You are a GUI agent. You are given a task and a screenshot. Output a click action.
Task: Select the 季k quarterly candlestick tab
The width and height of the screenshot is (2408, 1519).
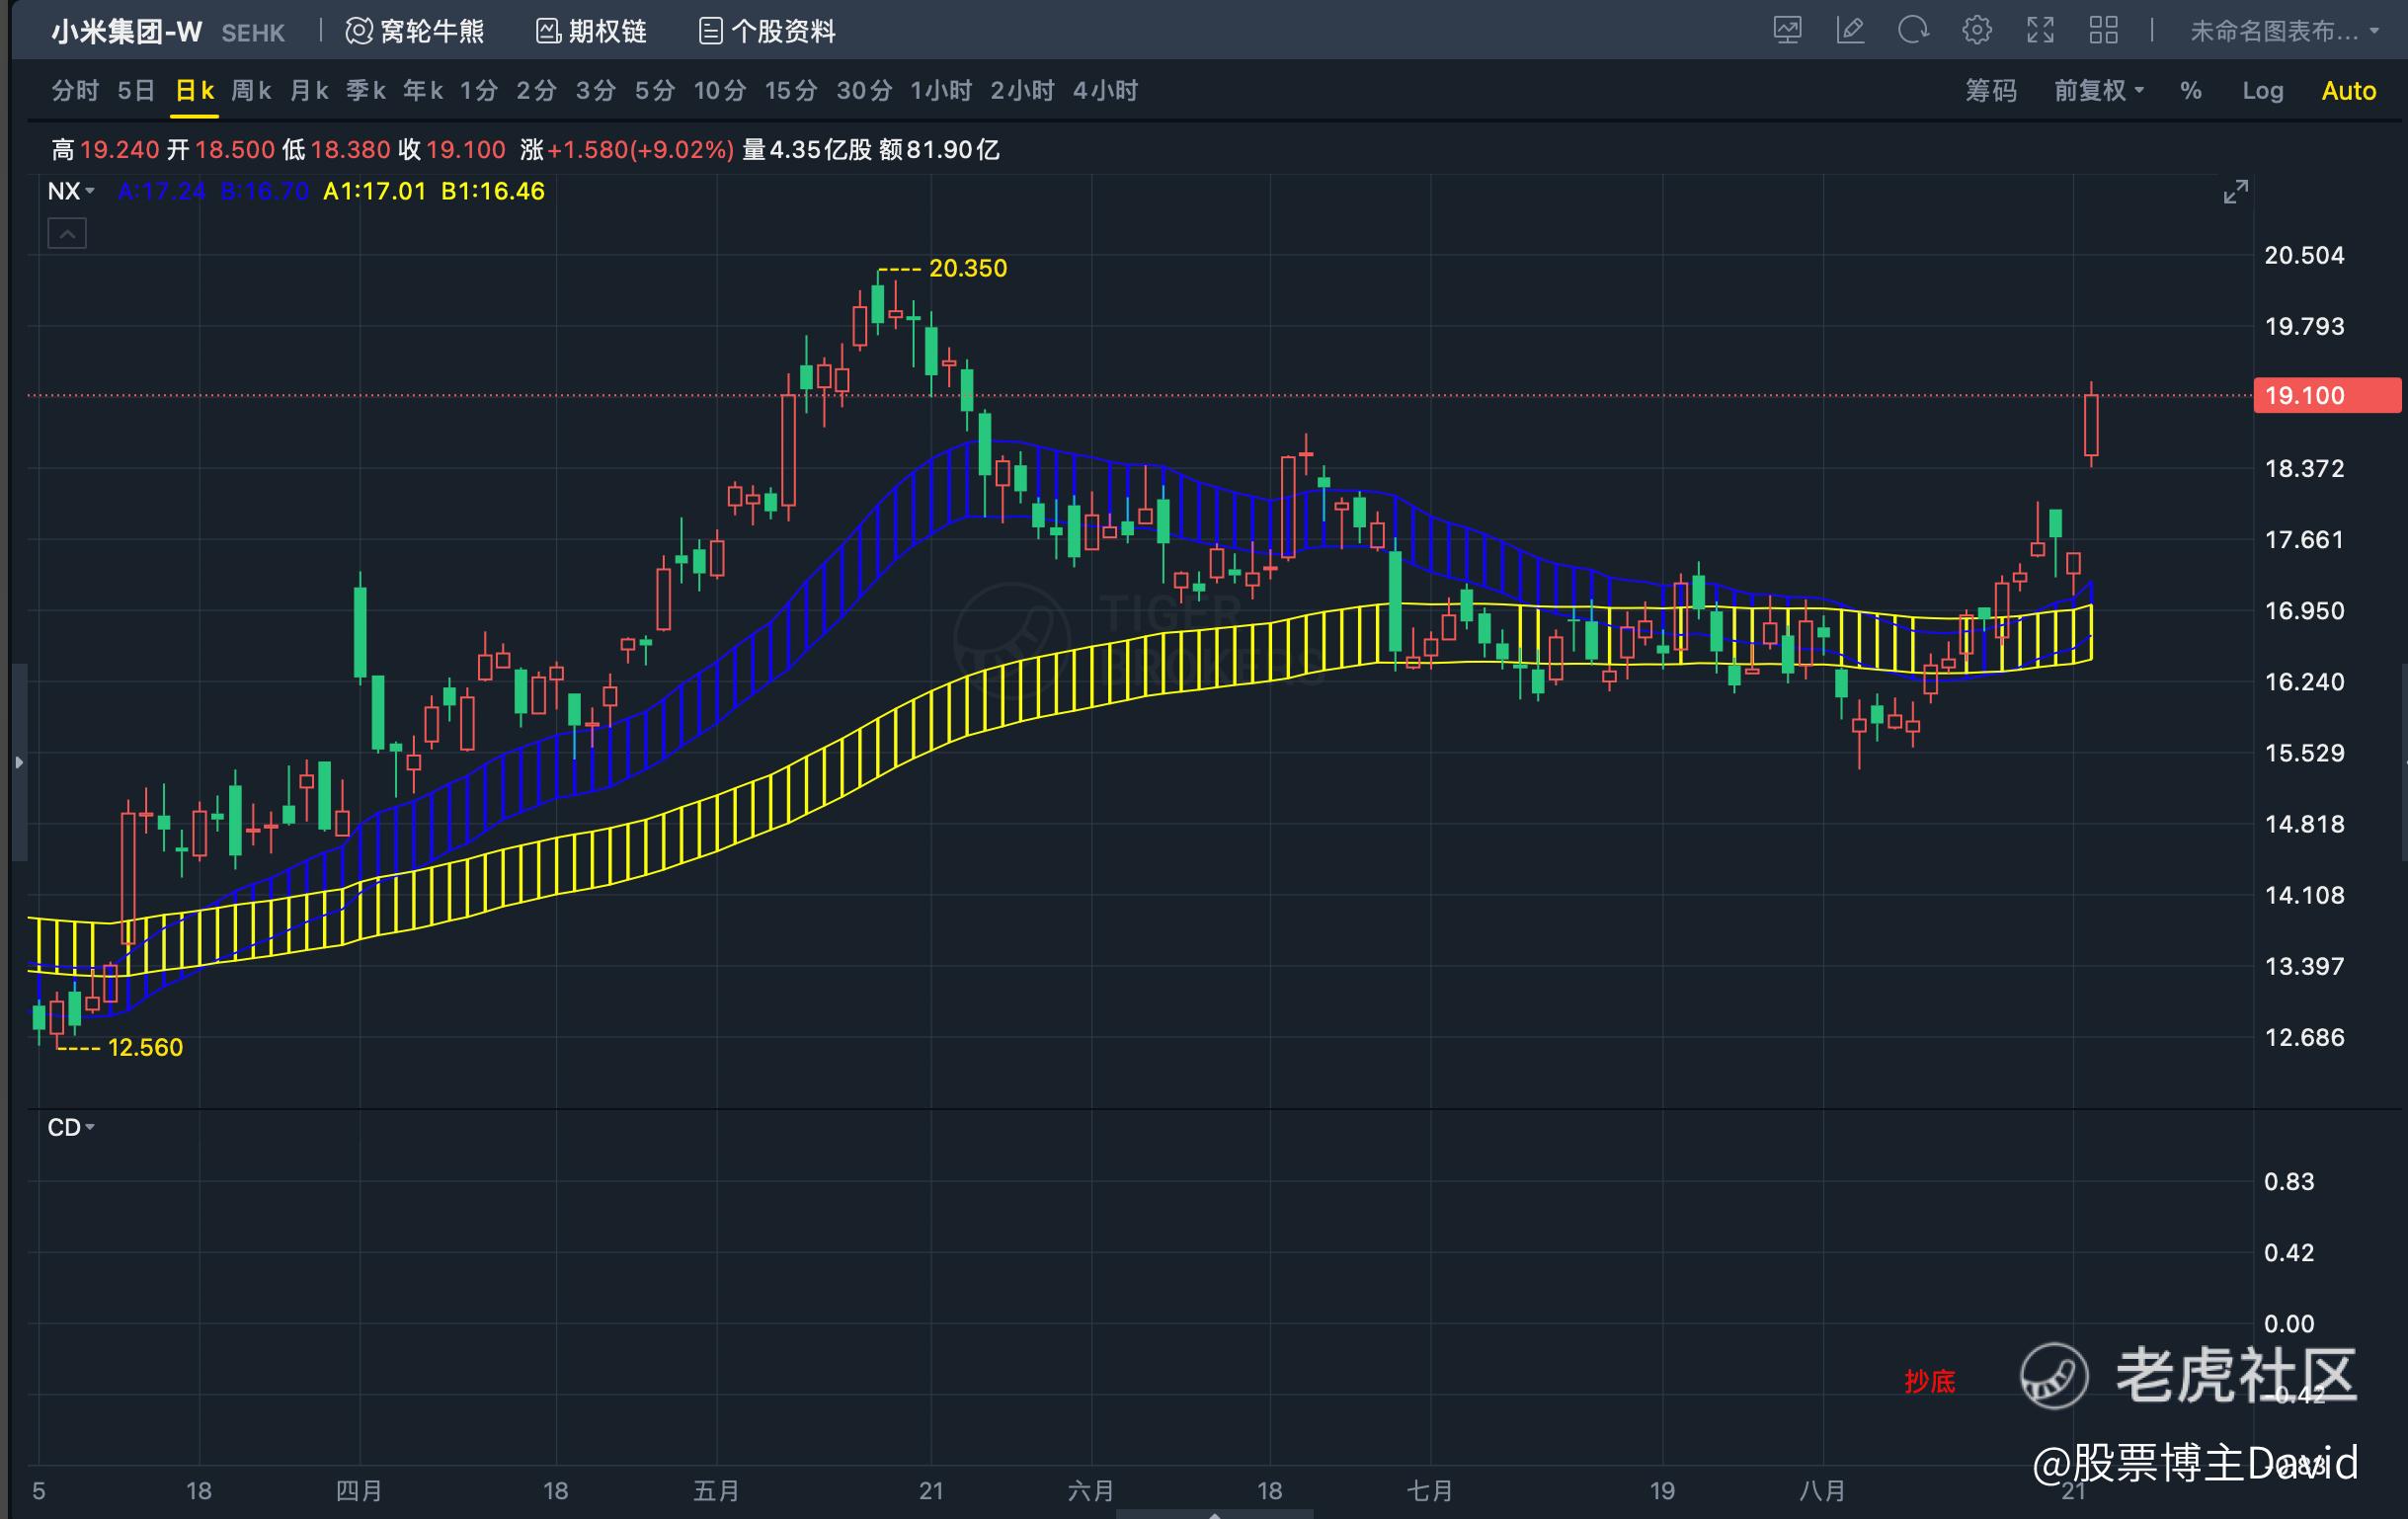pos(366,91)
